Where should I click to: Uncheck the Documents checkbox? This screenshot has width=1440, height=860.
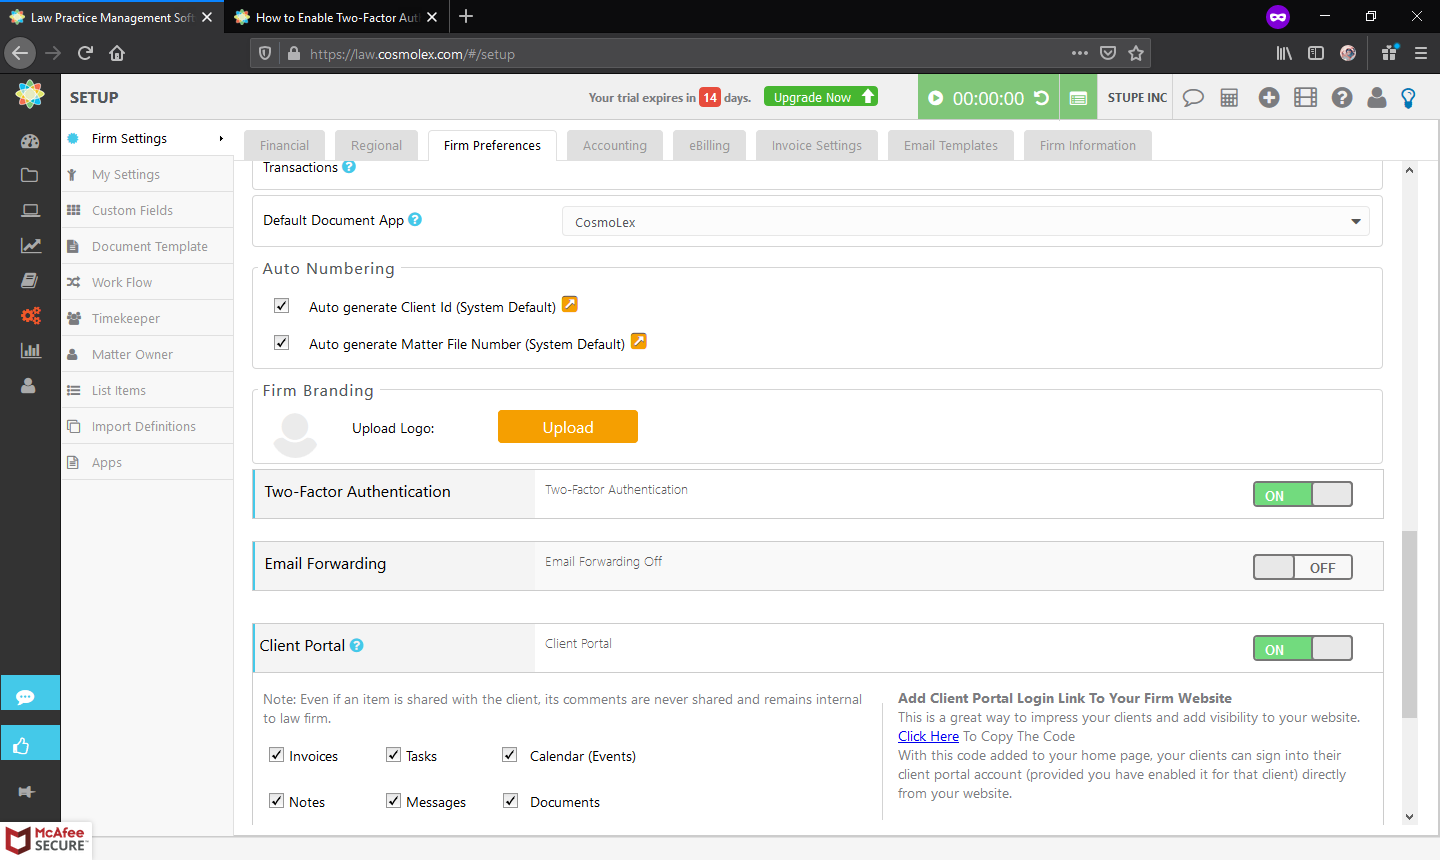click(x=510, y=801)
